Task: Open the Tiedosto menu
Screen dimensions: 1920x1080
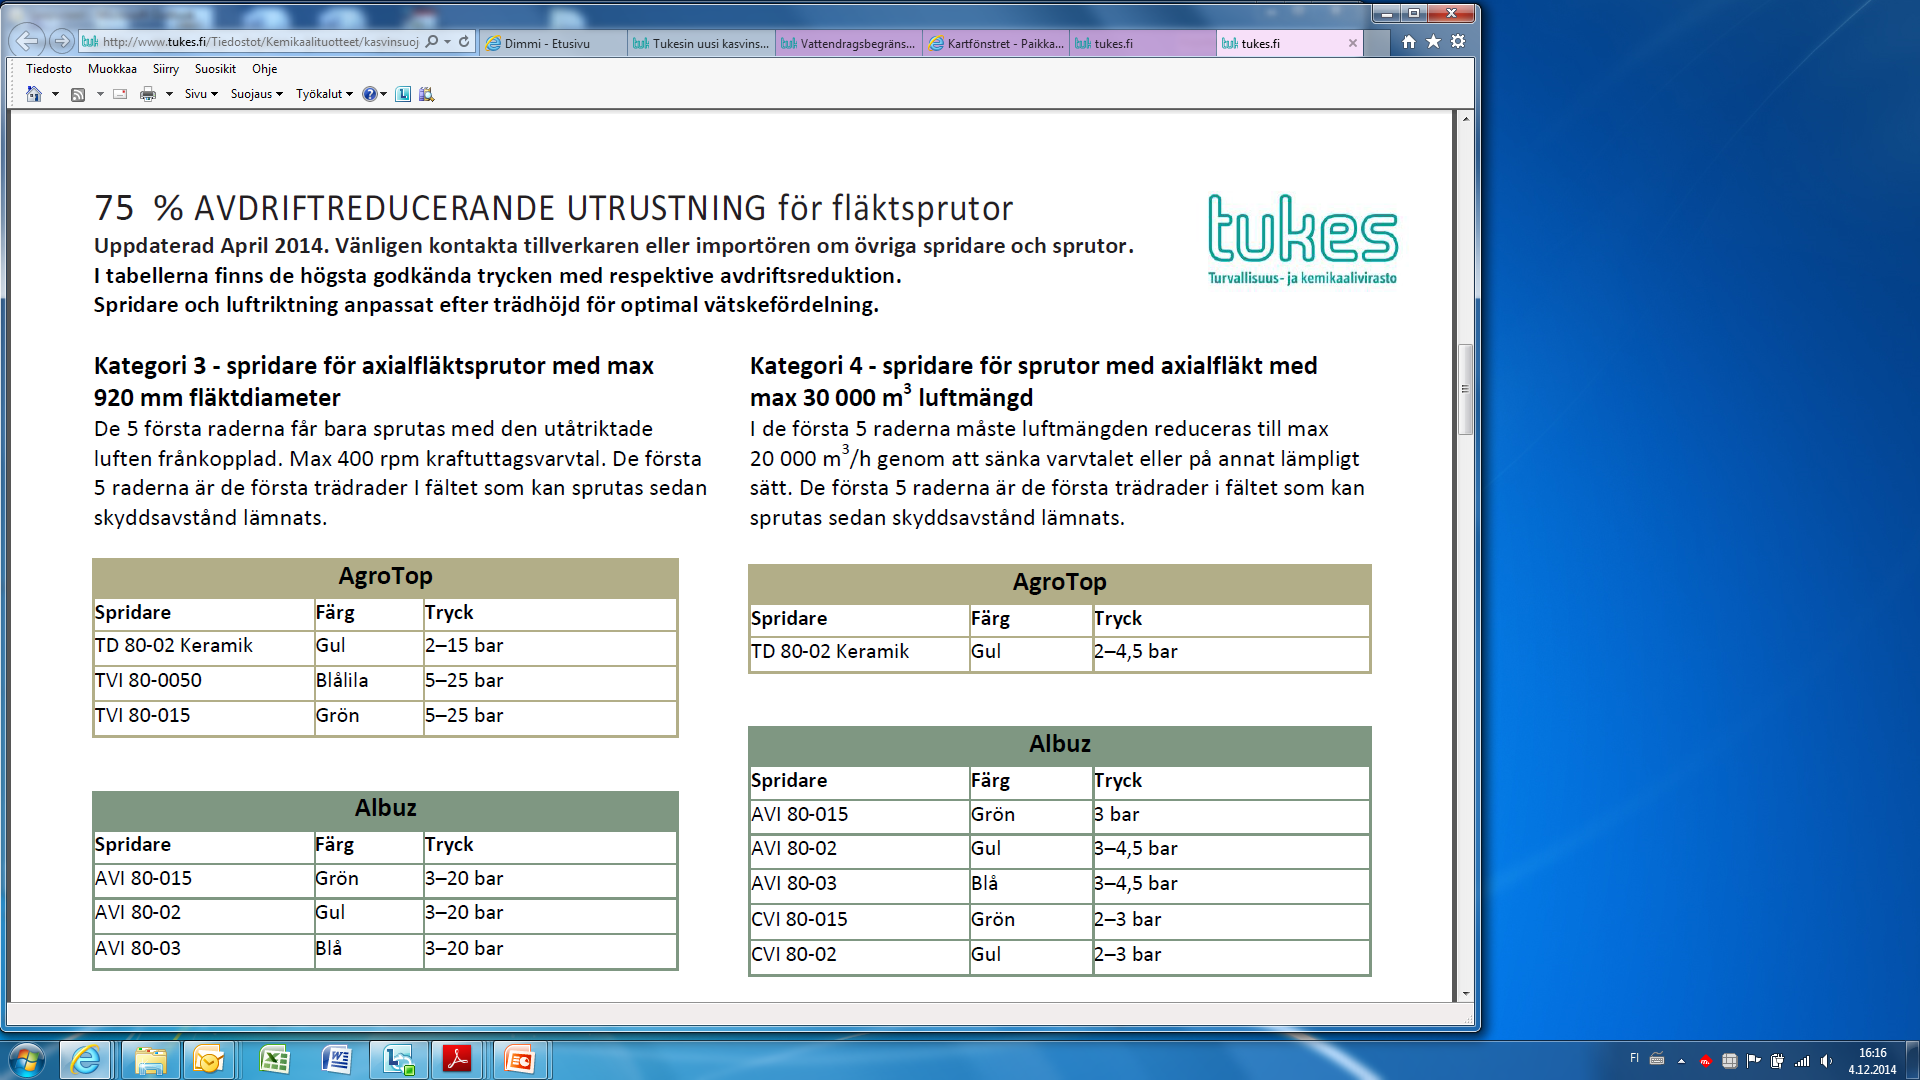Action: point(49,69)
